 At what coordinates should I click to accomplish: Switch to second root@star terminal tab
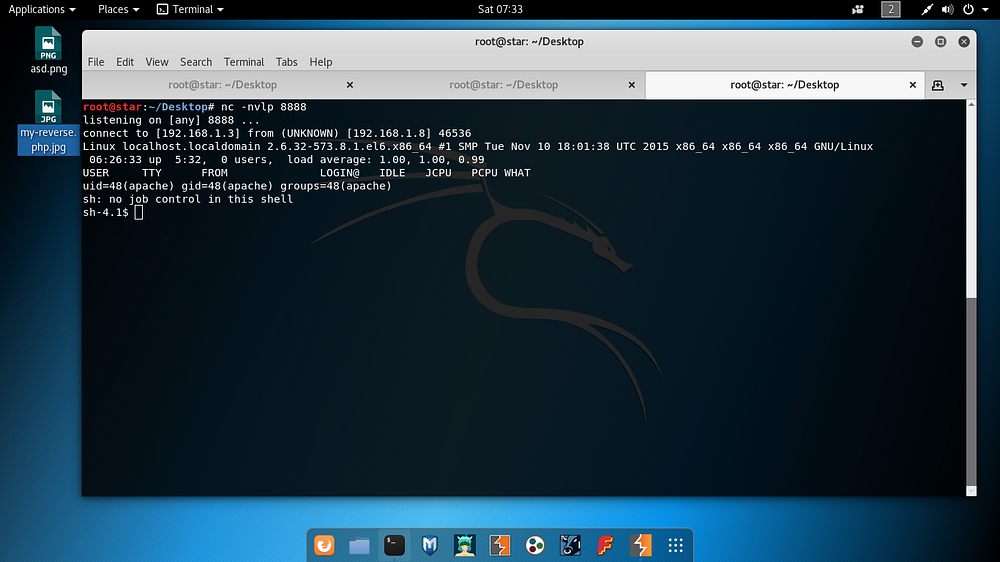(x=504, y=85)
